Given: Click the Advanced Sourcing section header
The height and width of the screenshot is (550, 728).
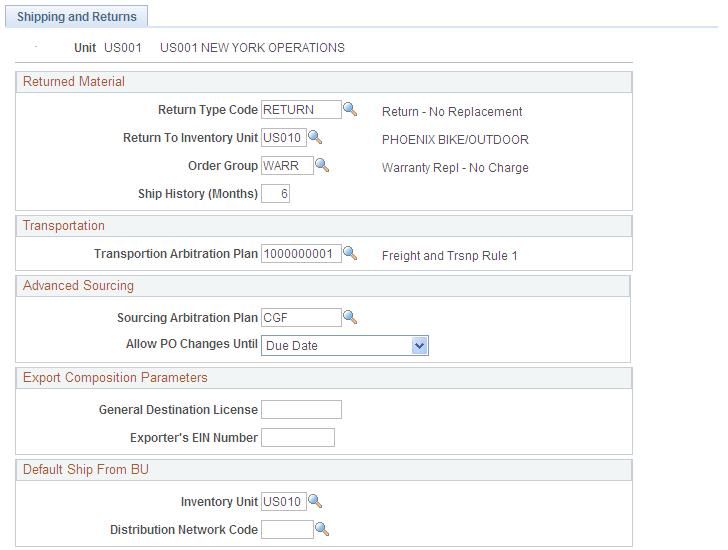Looking at the screenshot, I should [323, 285].
